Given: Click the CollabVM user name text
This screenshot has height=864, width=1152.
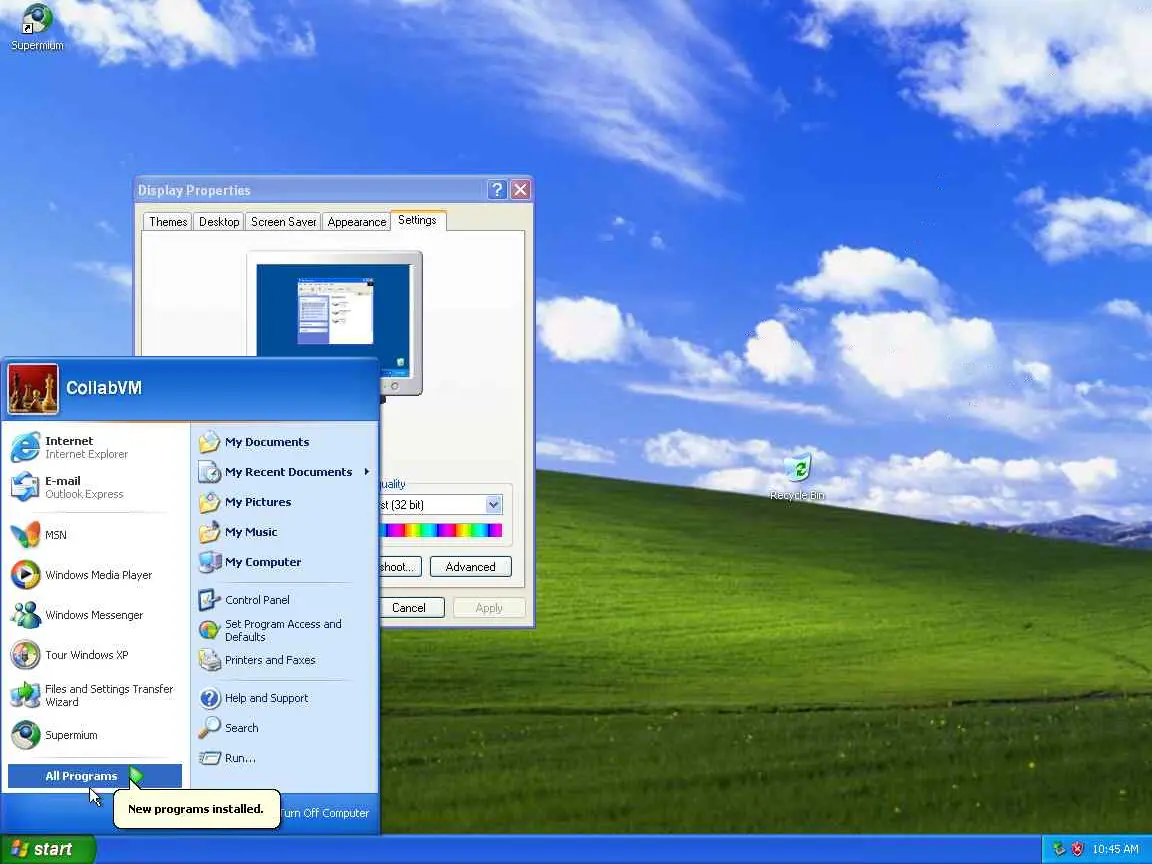Looking at the screenshot, I should 104,388.
